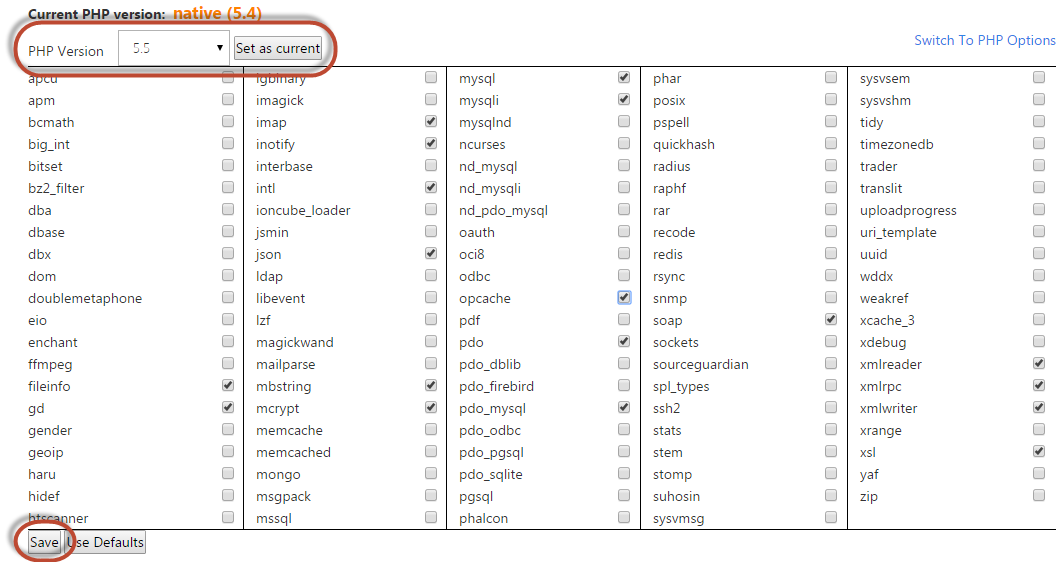This screenshot has height=562, width=1064.
Task: Toggle the opcache extension checkbox
Action: [x=624, y=297]
